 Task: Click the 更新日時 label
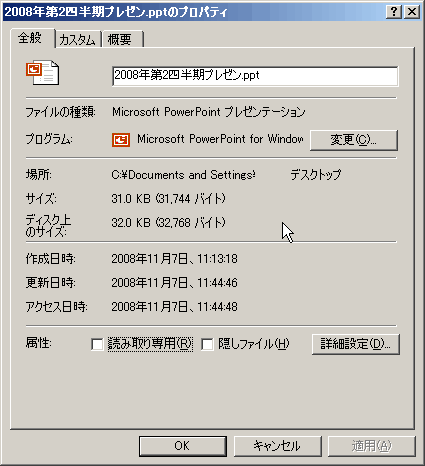pyautogui.click(x=51, y=283)
